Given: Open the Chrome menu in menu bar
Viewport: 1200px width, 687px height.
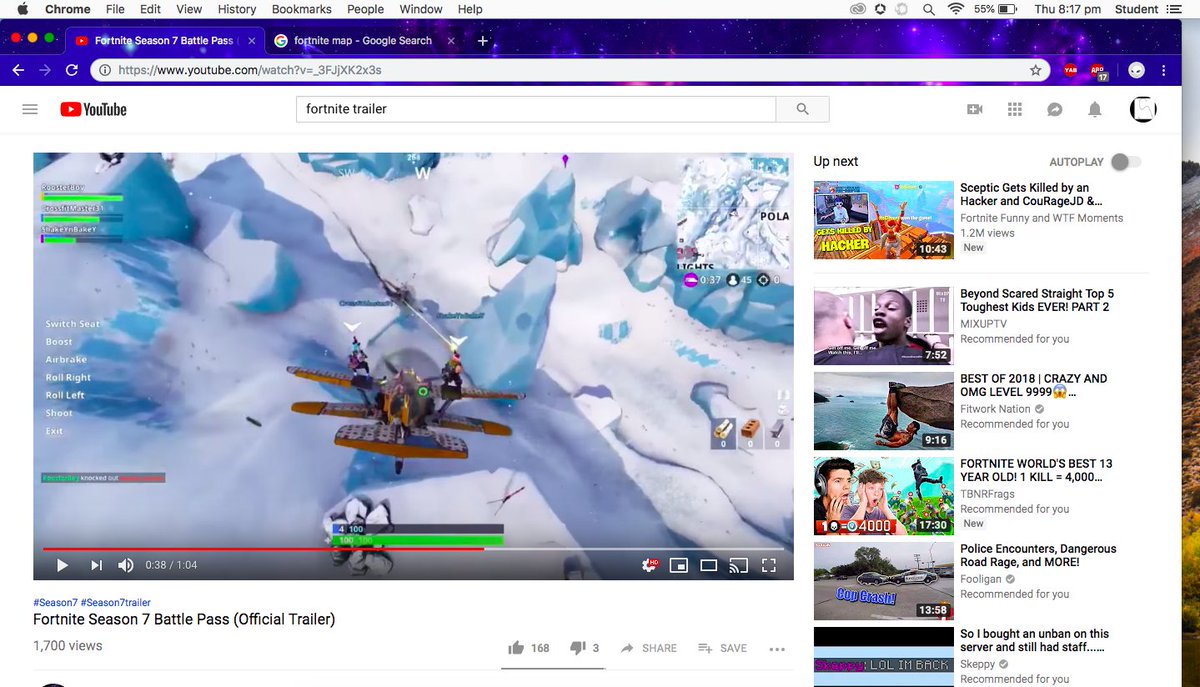Looking at the screenshot, I should pyautogui.click(x=68, y=9).
